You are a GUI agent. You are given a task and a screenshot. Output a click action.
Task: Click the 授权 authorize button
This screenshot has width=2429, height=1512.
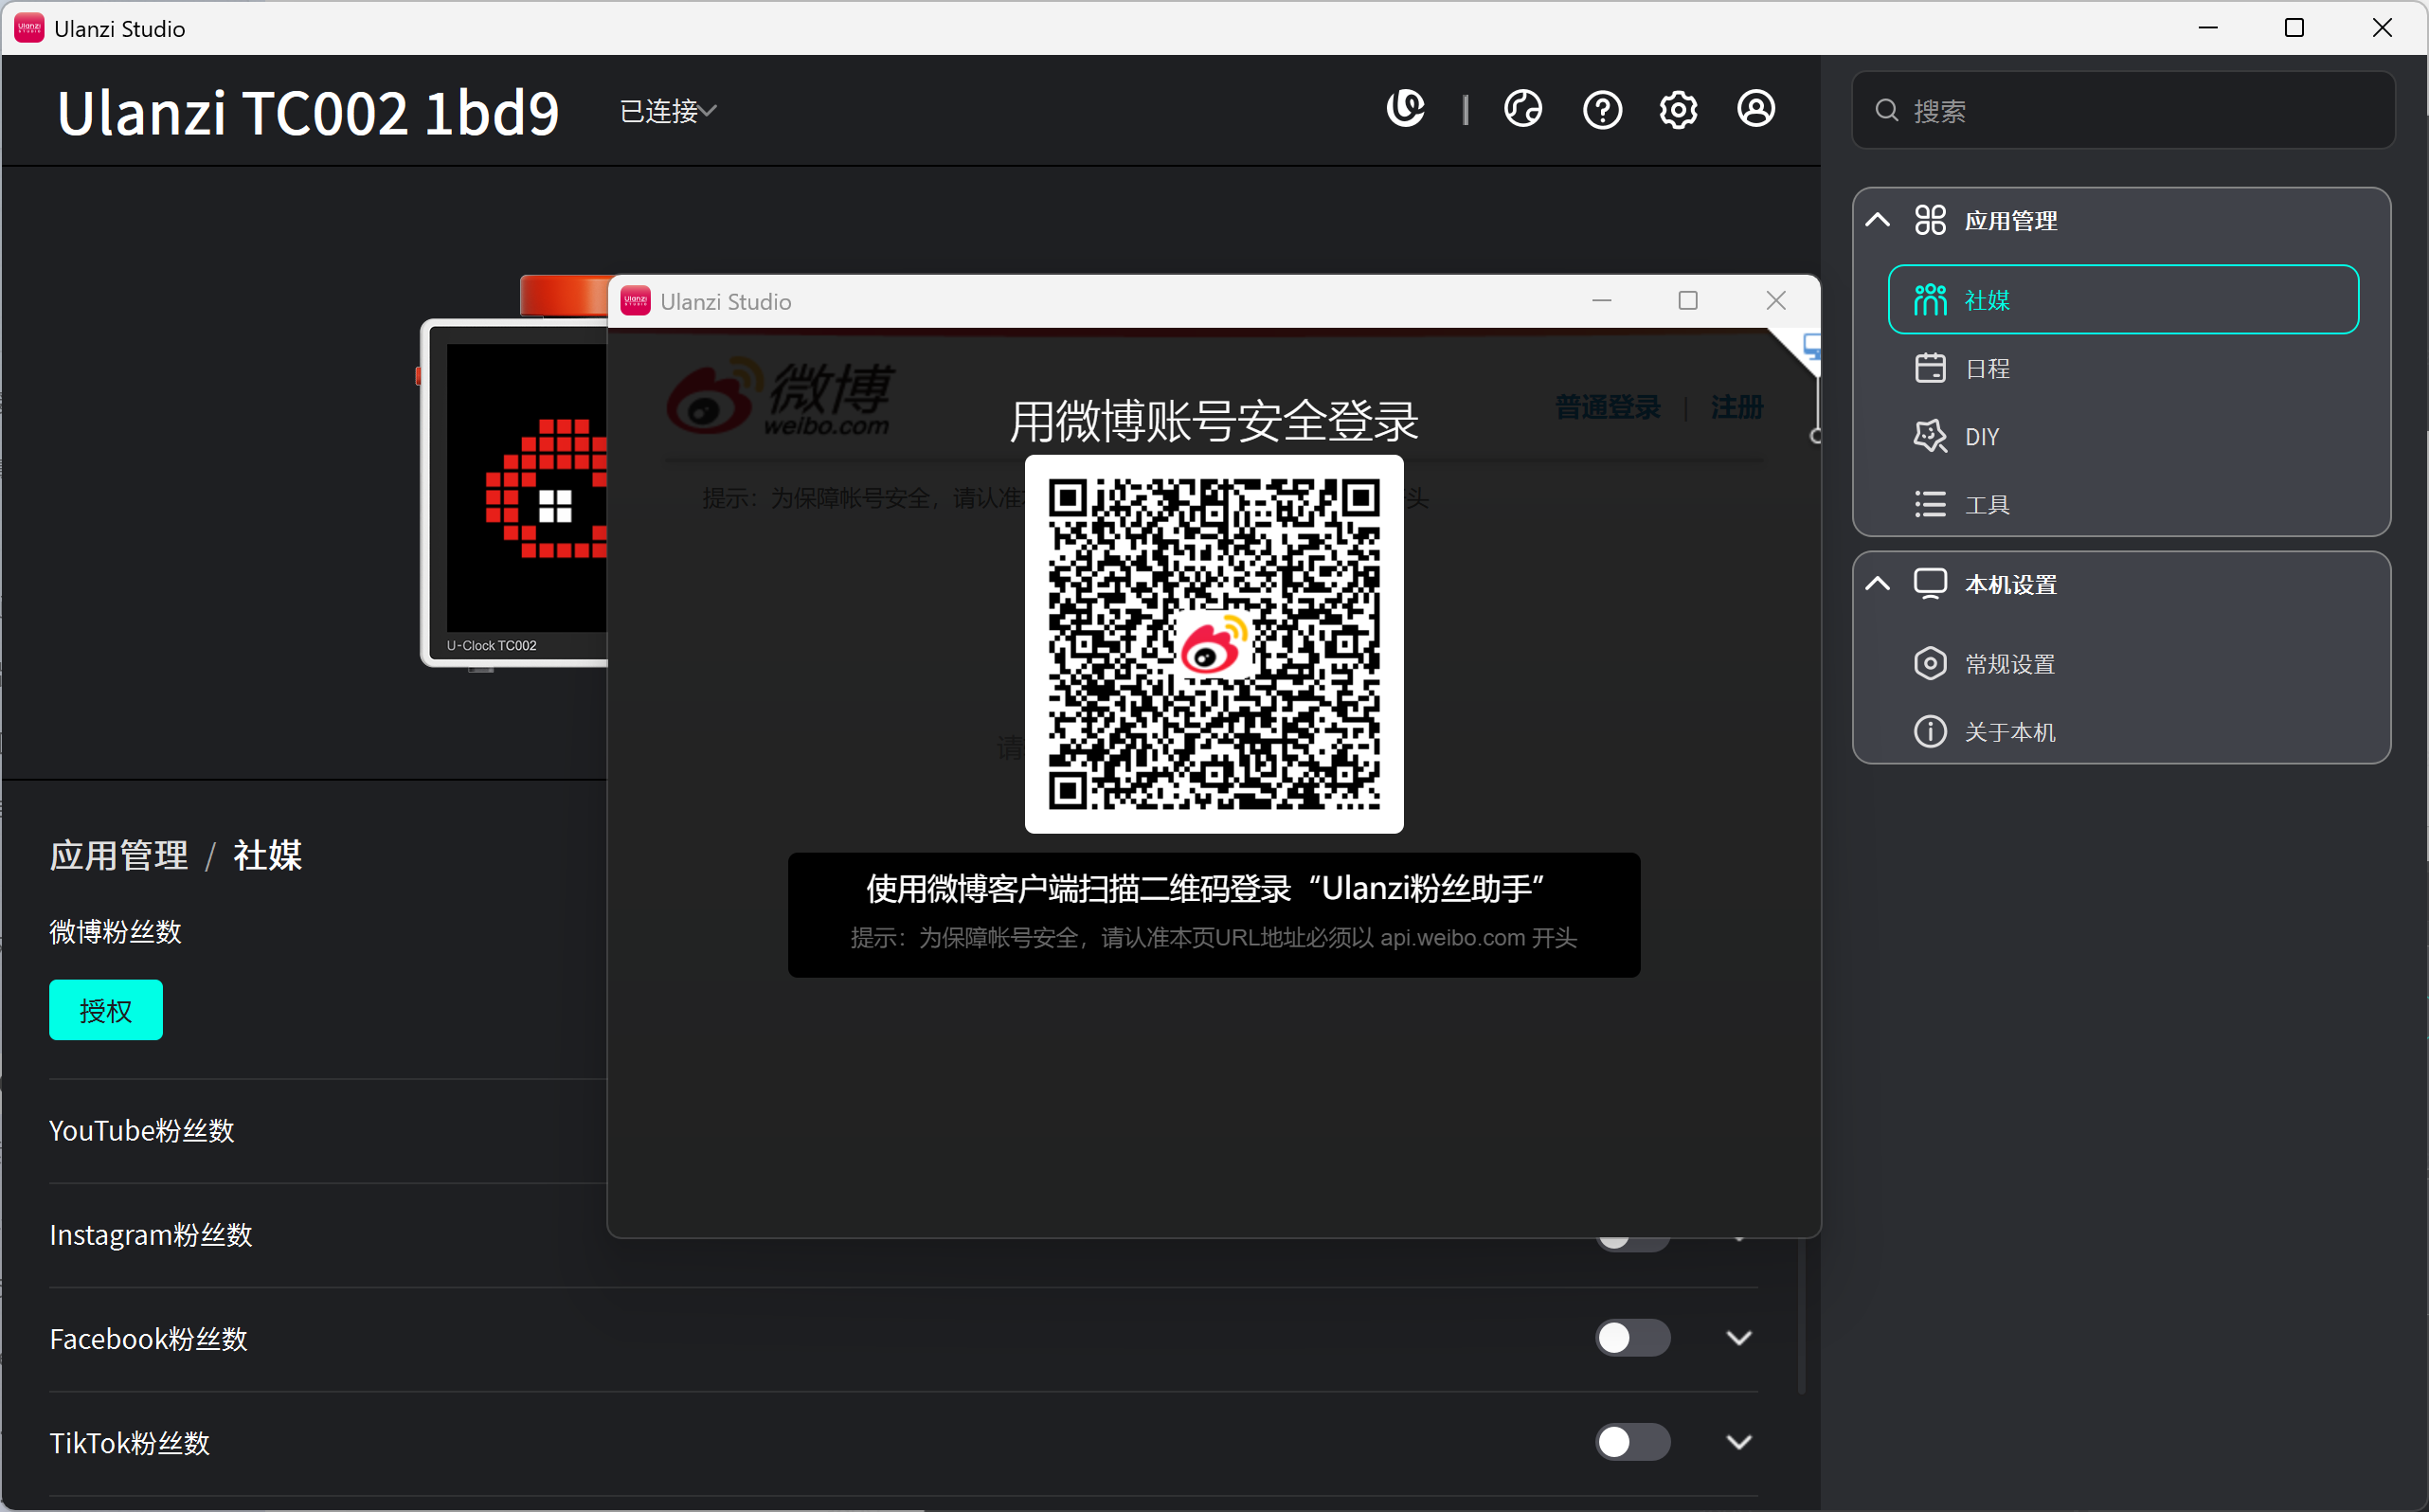click(x=106, y=1010)
